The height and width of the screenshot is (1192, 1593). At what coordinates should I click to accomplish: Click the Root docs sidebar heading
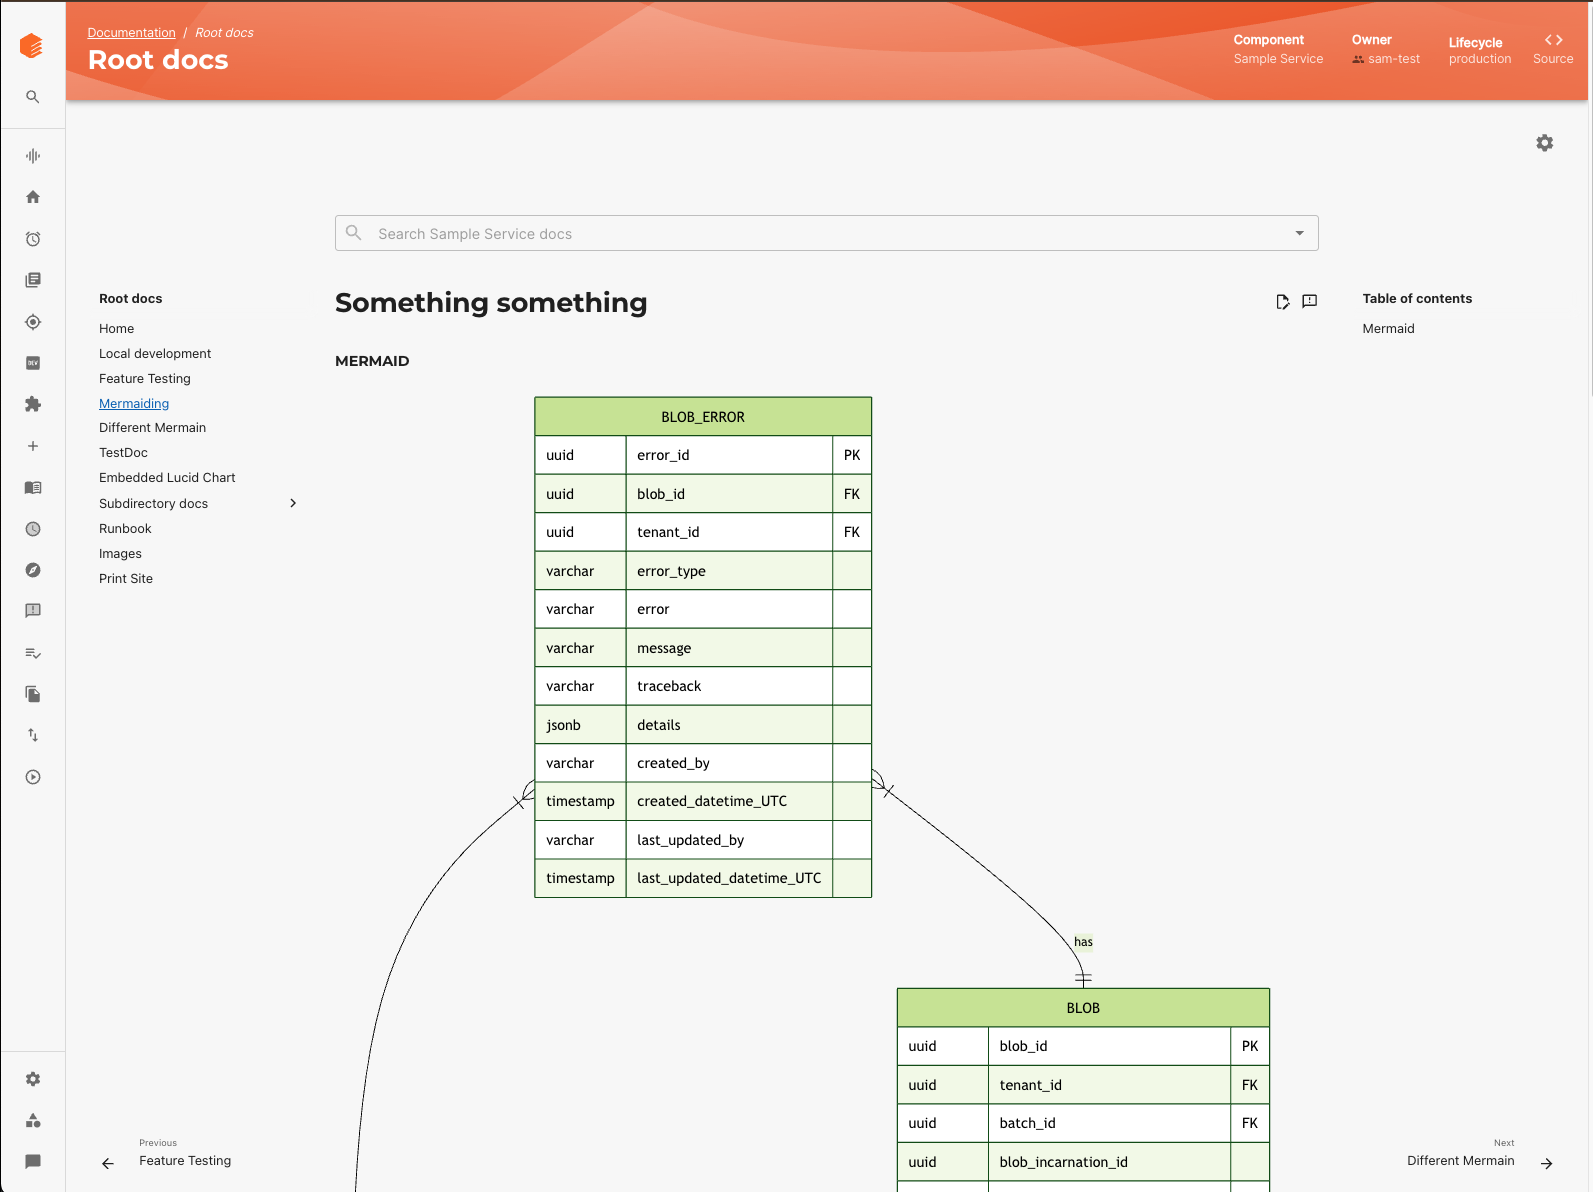point(130,299)
